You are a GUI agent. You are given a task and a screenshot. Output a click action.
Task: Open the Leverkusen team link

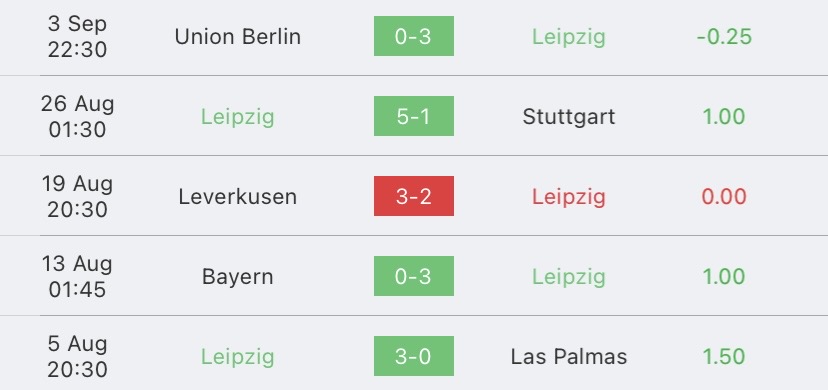tap(238, 196)
